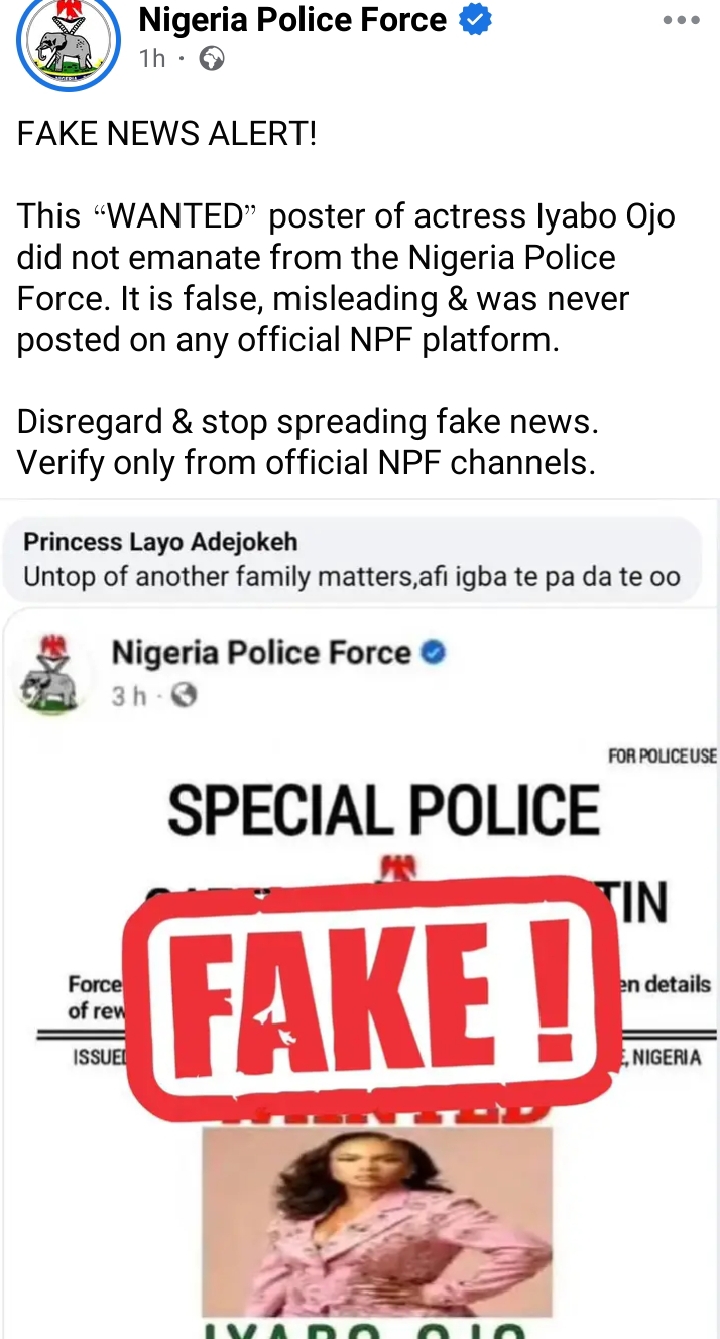Click the FOR POLICE USE label

tap(662, 756)
